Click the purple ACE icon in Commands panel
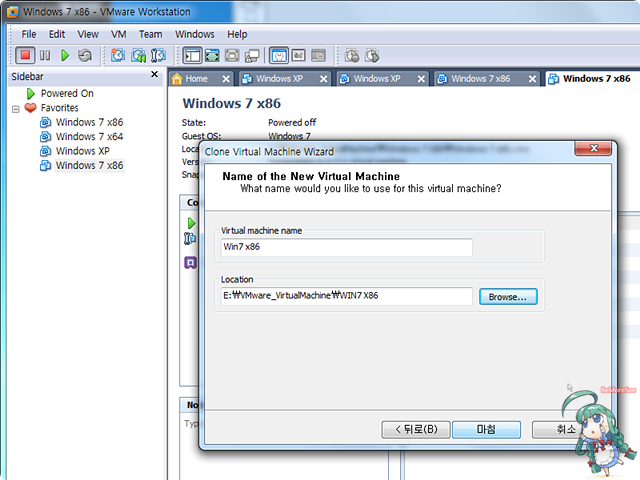 [190, 262]
